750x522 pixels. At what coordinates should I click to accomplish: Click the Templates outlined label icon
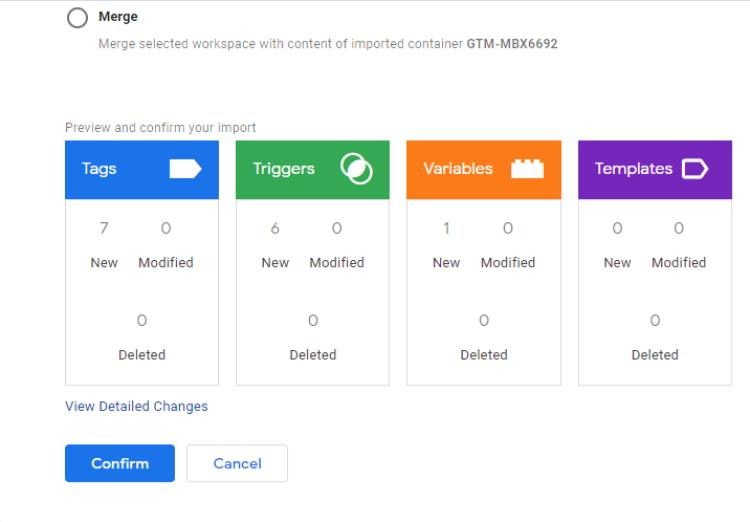coord(695,169)
